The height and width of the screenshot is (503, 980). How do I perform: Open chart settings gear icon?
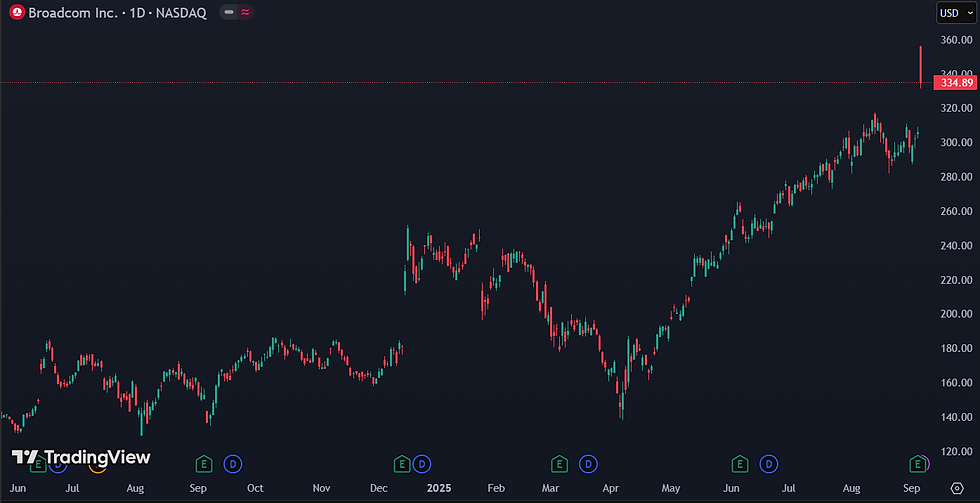click(x=957, y=487)
